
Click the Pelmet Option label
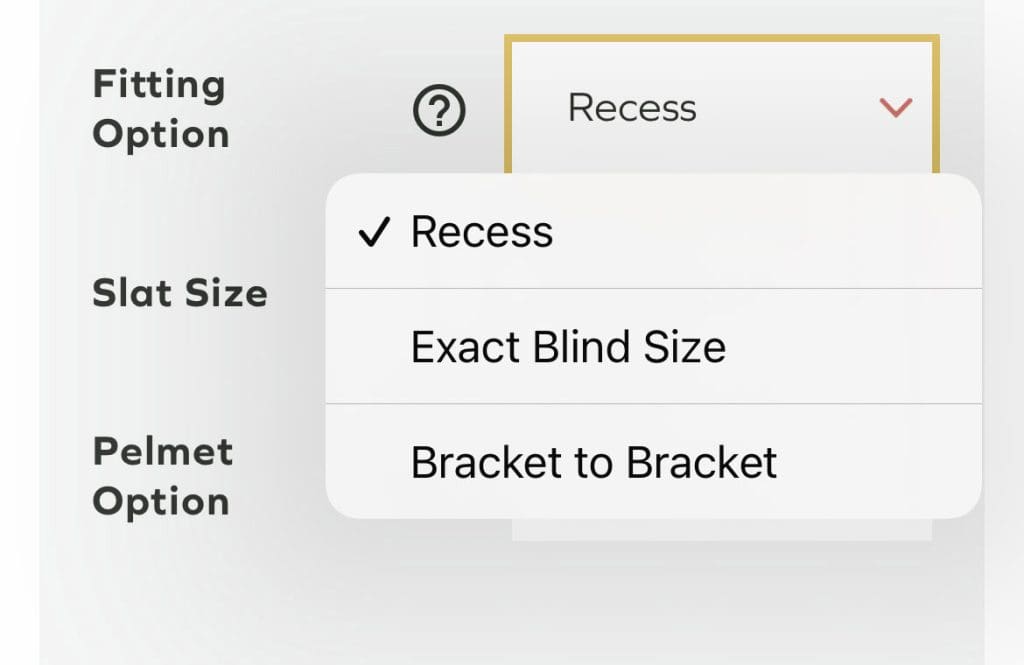pos(162,476)
